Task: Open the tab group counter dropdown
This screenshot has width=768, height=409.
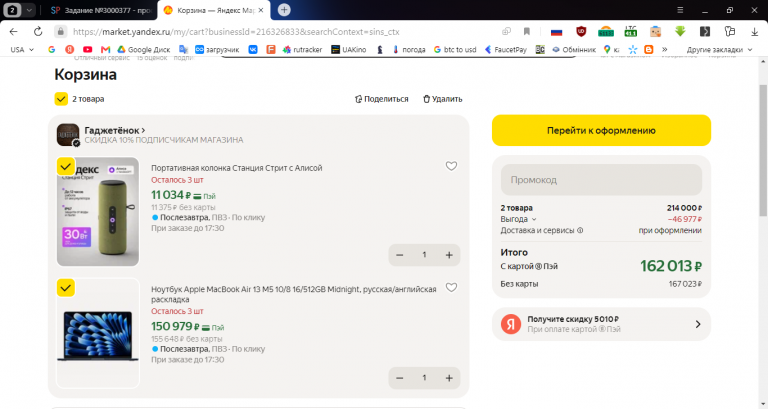Action: coord(20,10)
